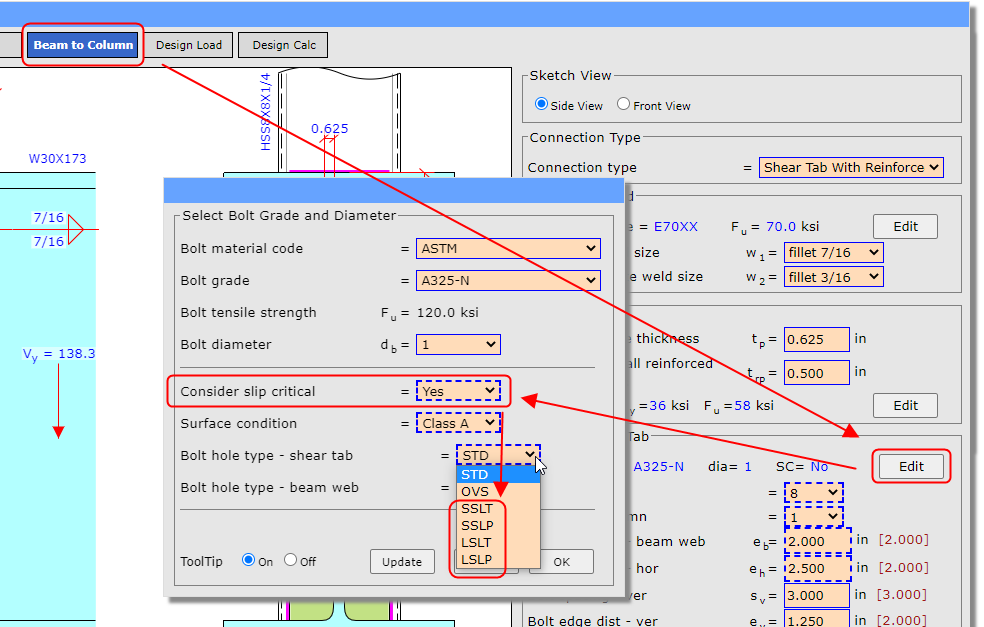The image size is (984, 627).
Task: Open the Design Calc tab
Action: click(x=284, y=45)
